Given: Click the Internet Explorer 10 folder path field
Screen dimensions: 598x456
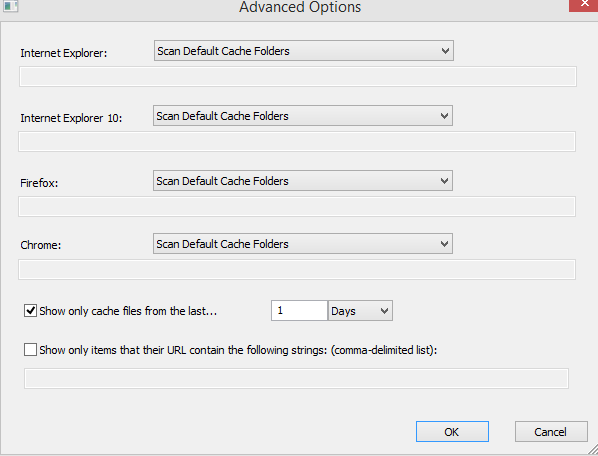Looking at the screenshot, I should tap(297, 141).
